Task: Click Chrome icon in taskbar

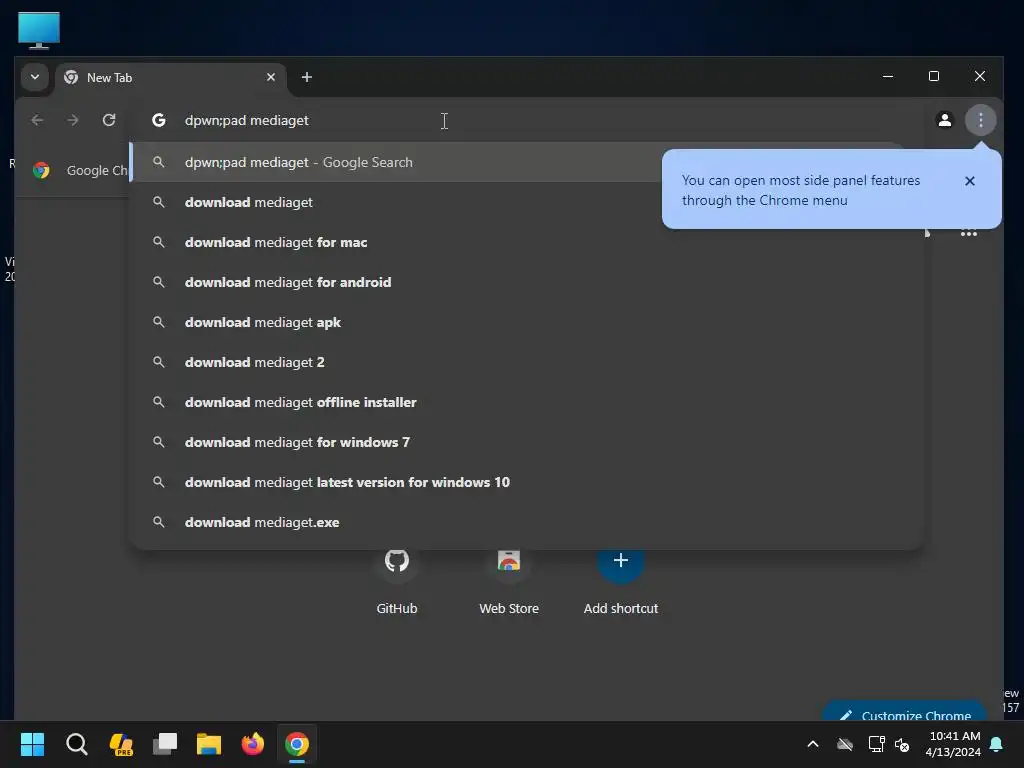Action: pyautogui.click(x=296, y=744)
